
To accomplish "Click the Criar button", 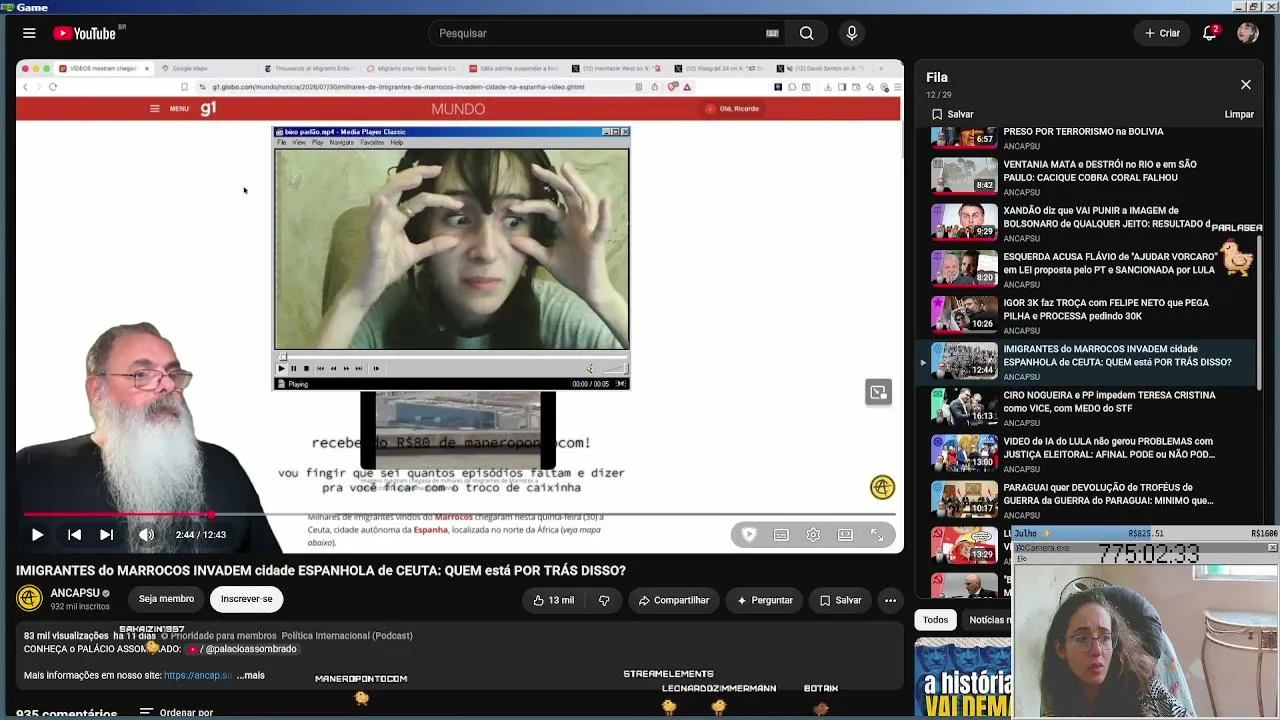I will coord(1162,33).
